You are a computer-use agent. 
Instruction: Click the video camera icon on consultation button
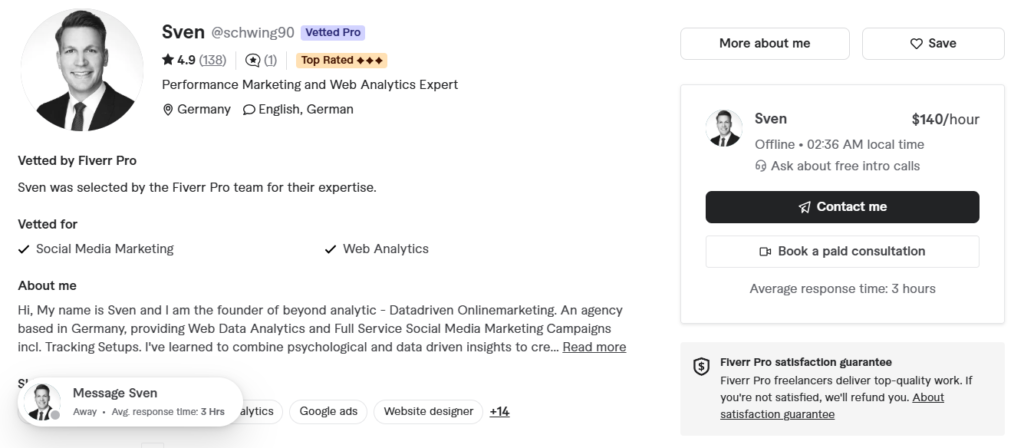pyautogui.click(x=765, y=251)
